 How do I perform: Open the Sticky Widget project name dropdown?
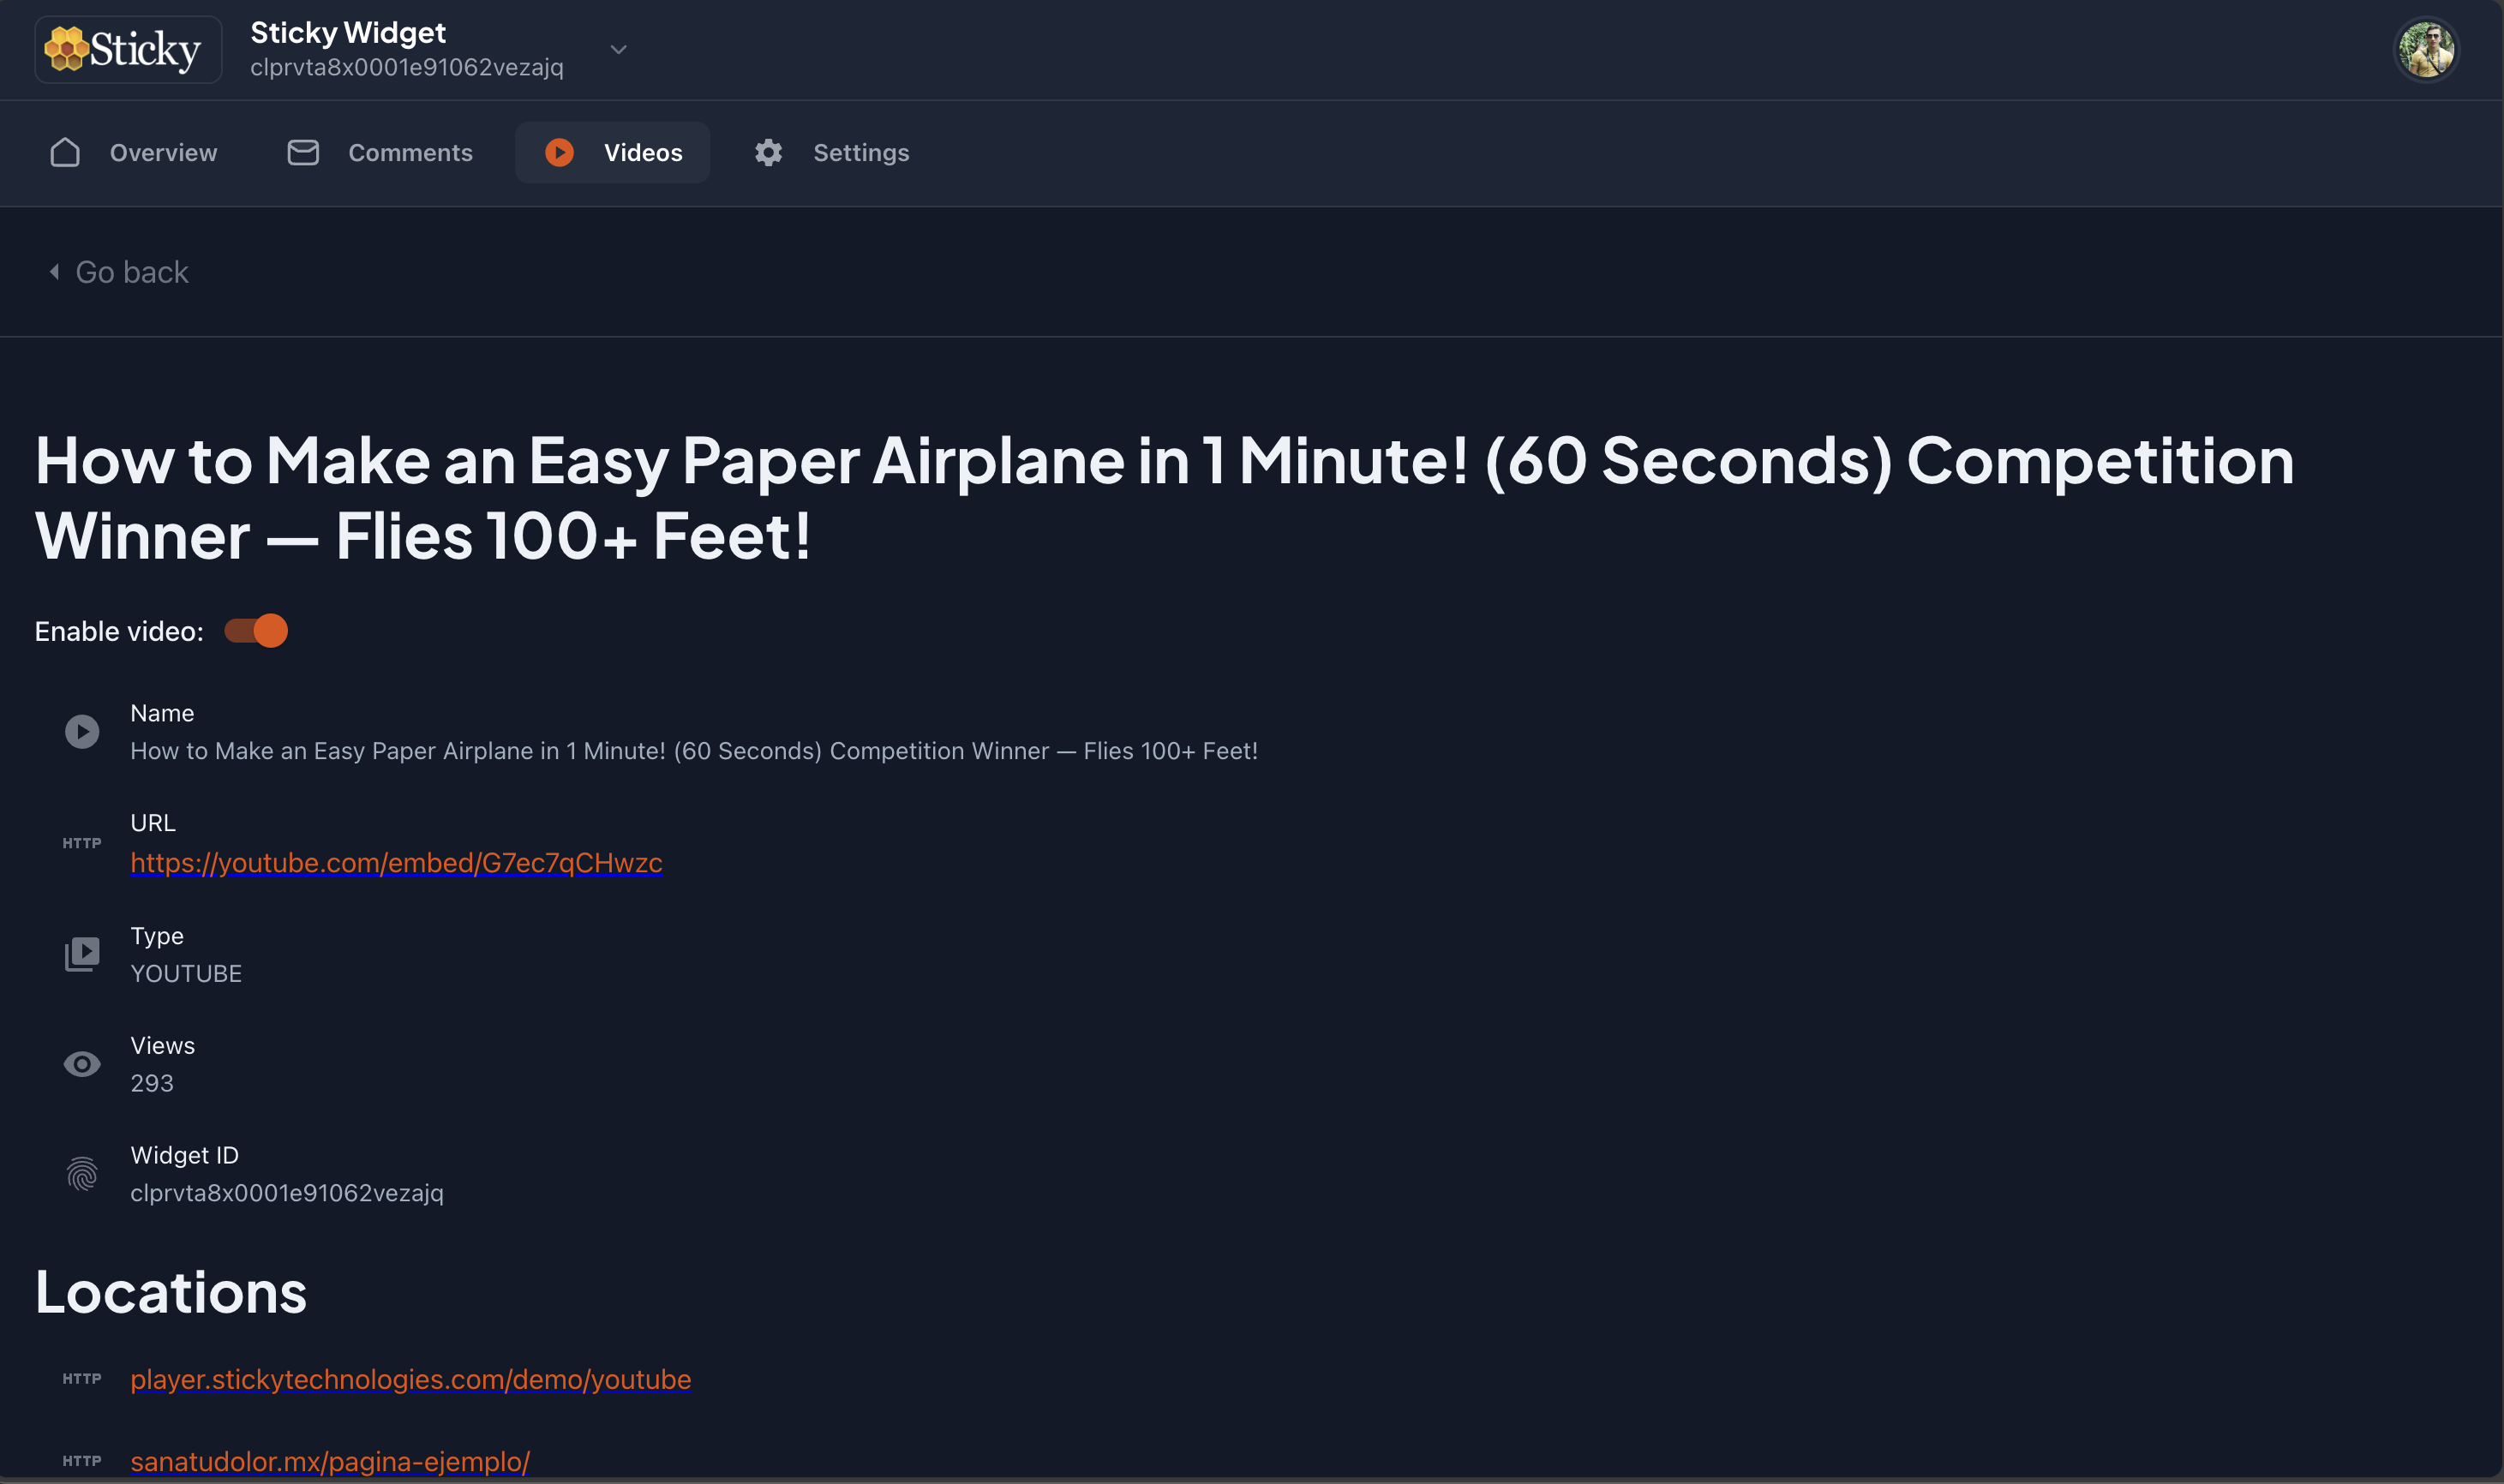pos(348,33)
